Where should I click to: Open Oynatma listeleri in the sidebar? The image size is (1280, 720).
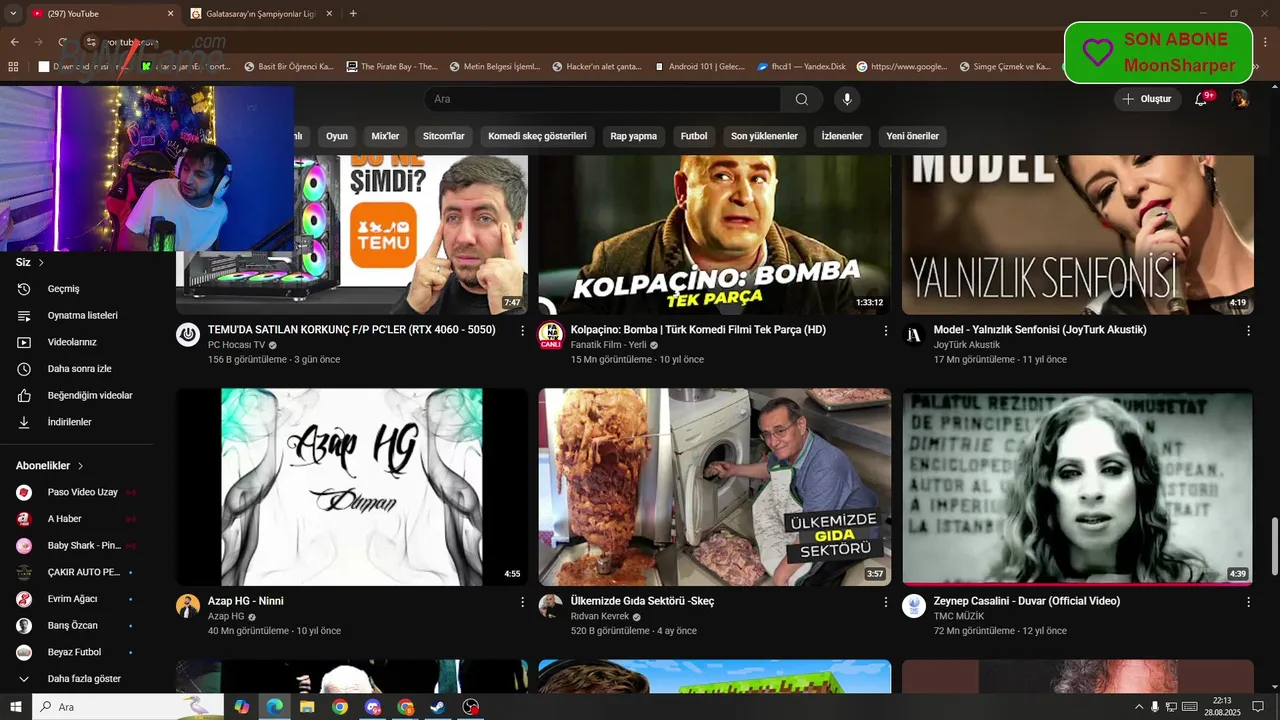coord(77,316)
